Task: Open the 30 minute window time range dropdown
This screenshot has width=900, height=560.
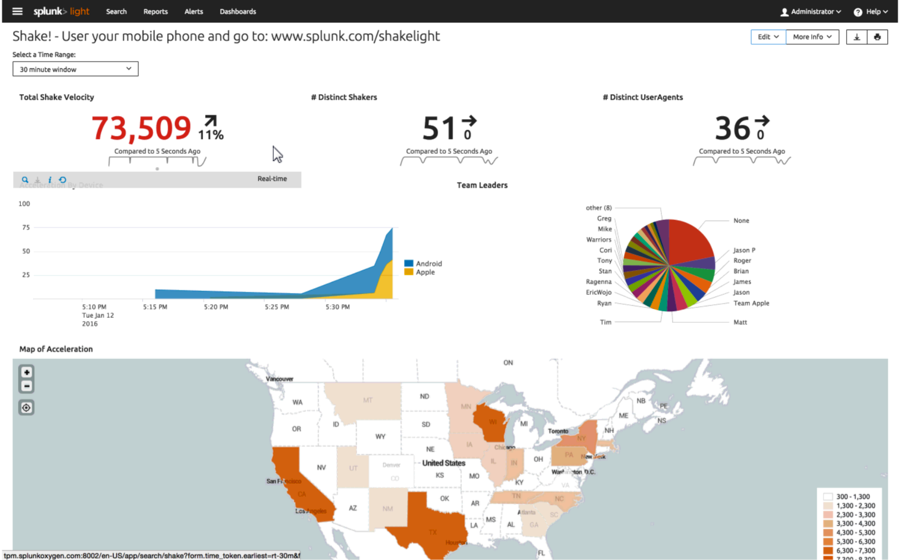Action: 75,69
